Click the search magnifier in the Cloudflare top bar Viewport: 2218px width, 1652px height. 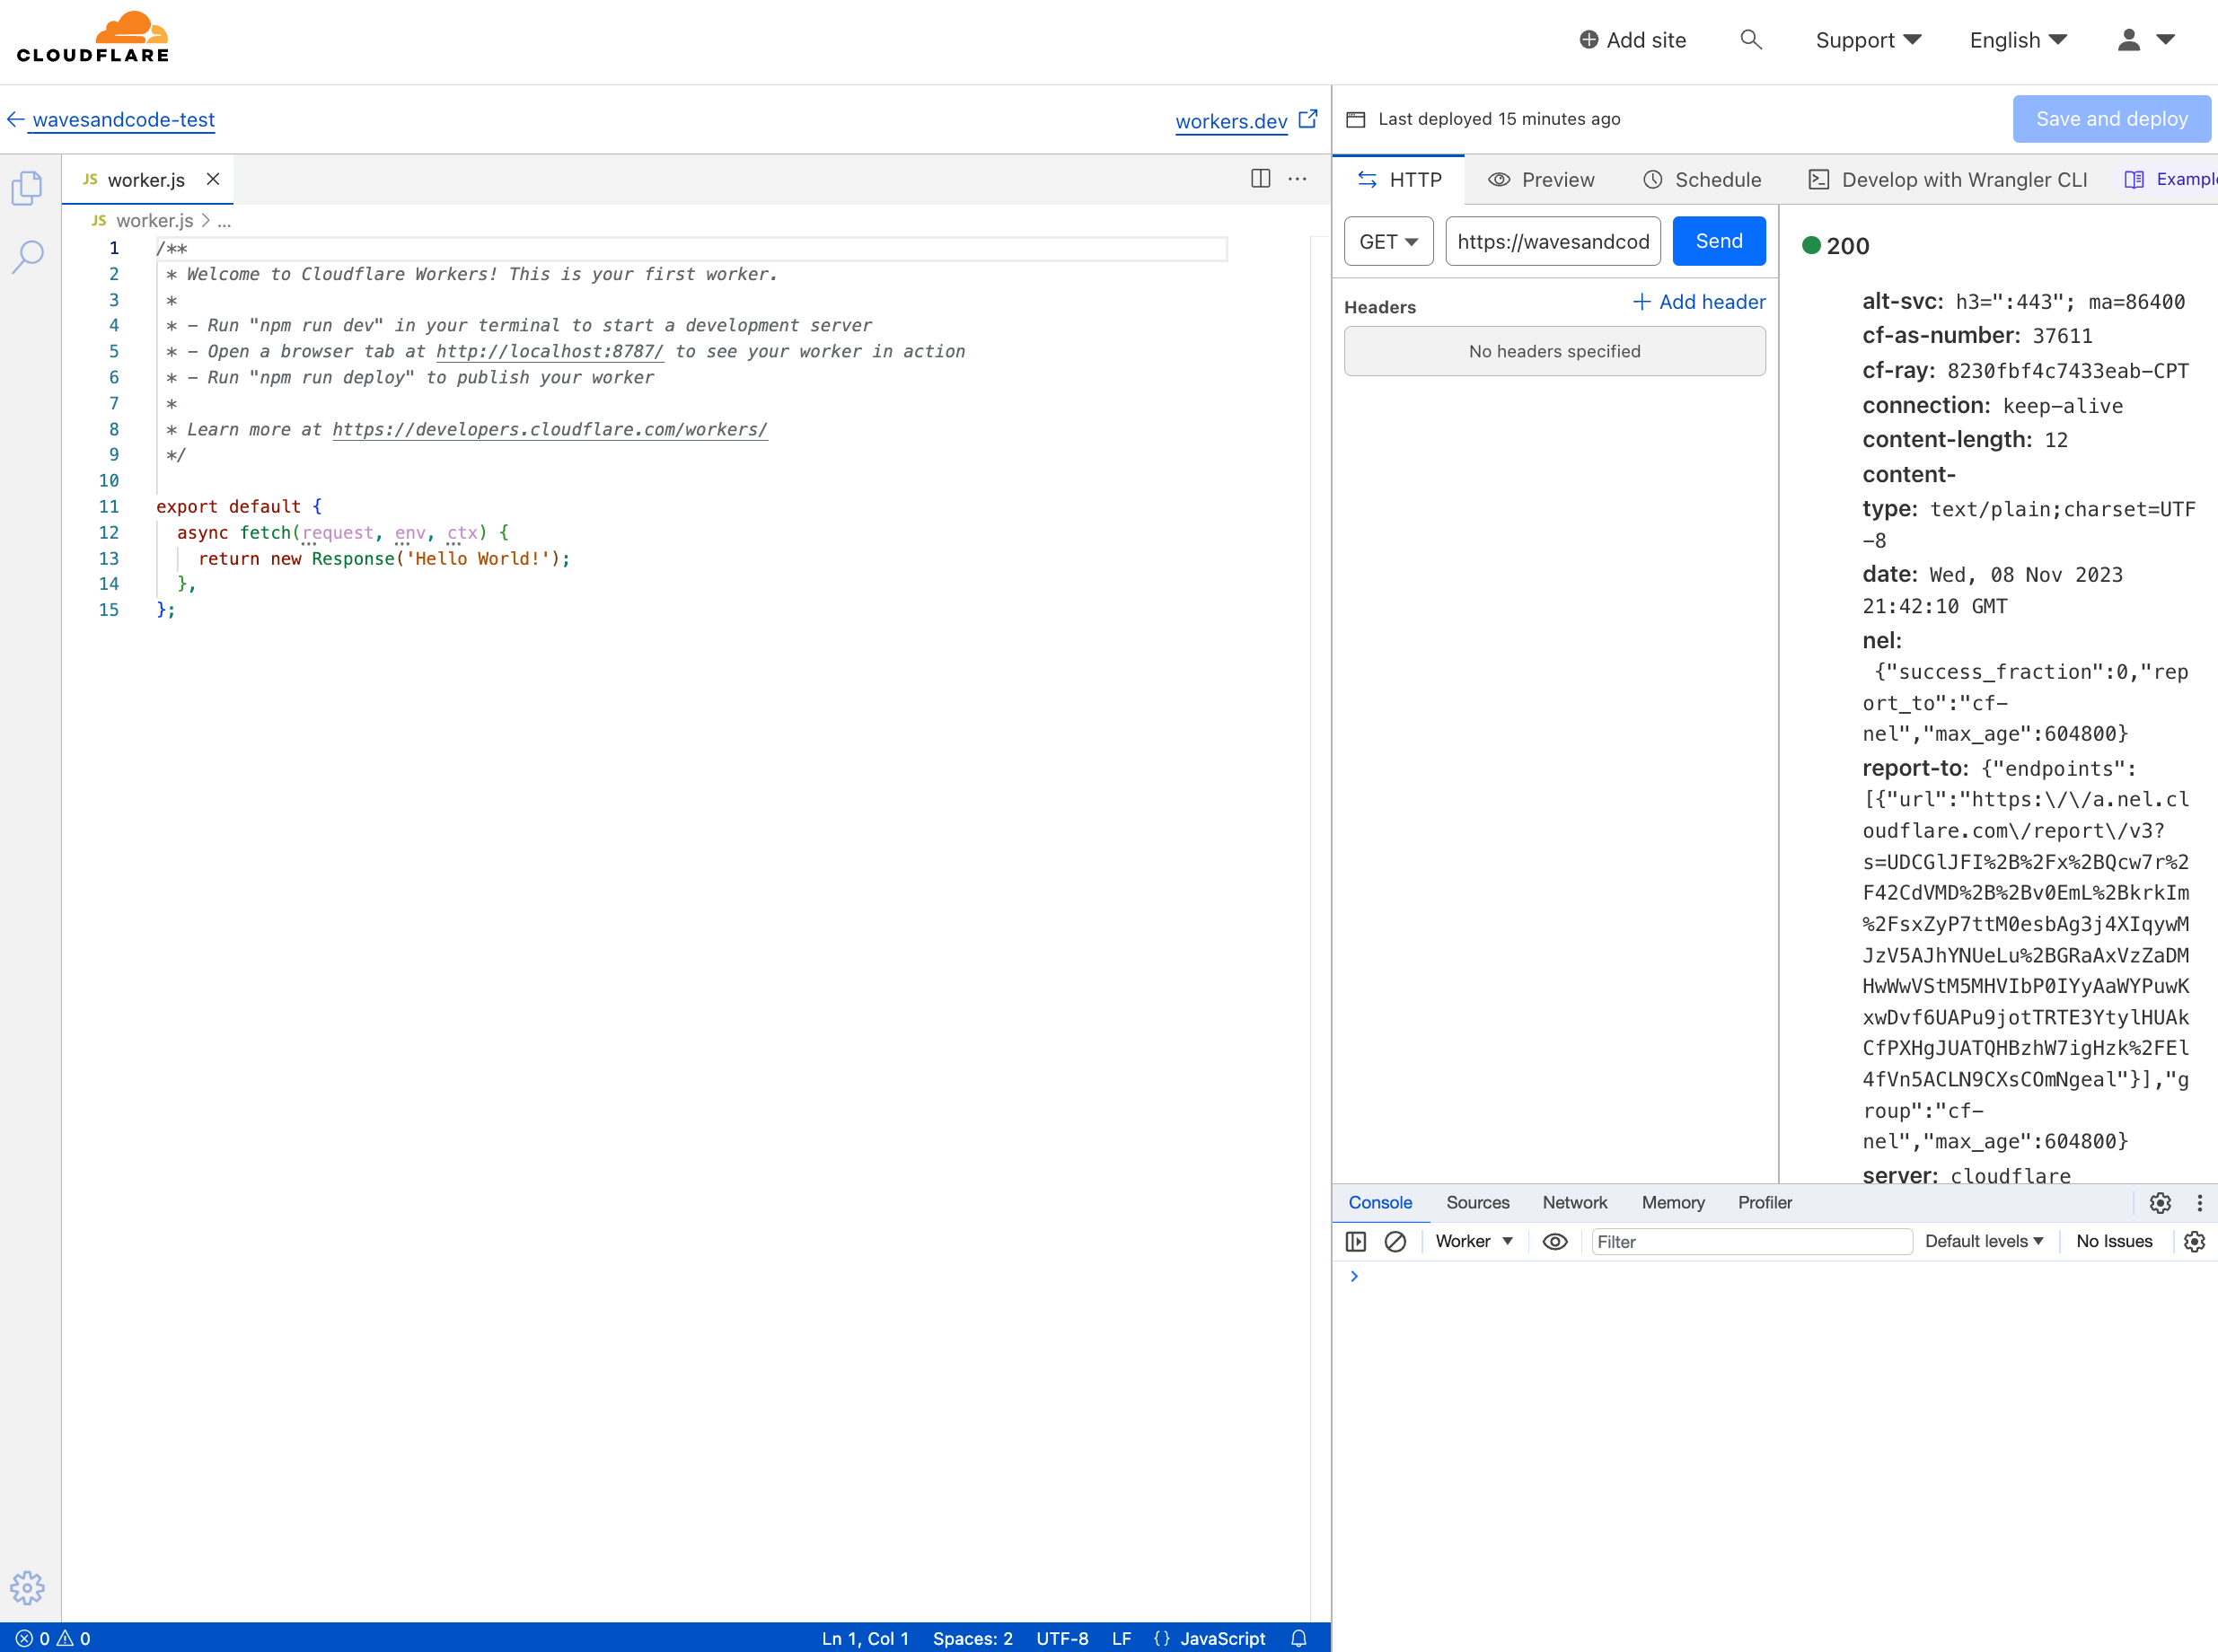coord(1751,40)
